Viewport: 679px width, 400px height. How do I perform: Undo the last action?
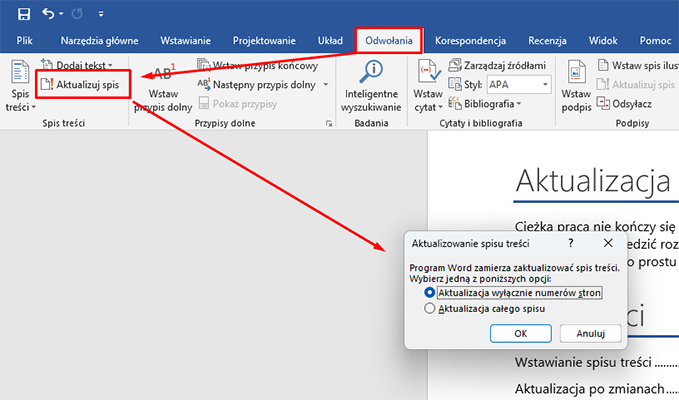click(x=48, y=14)
